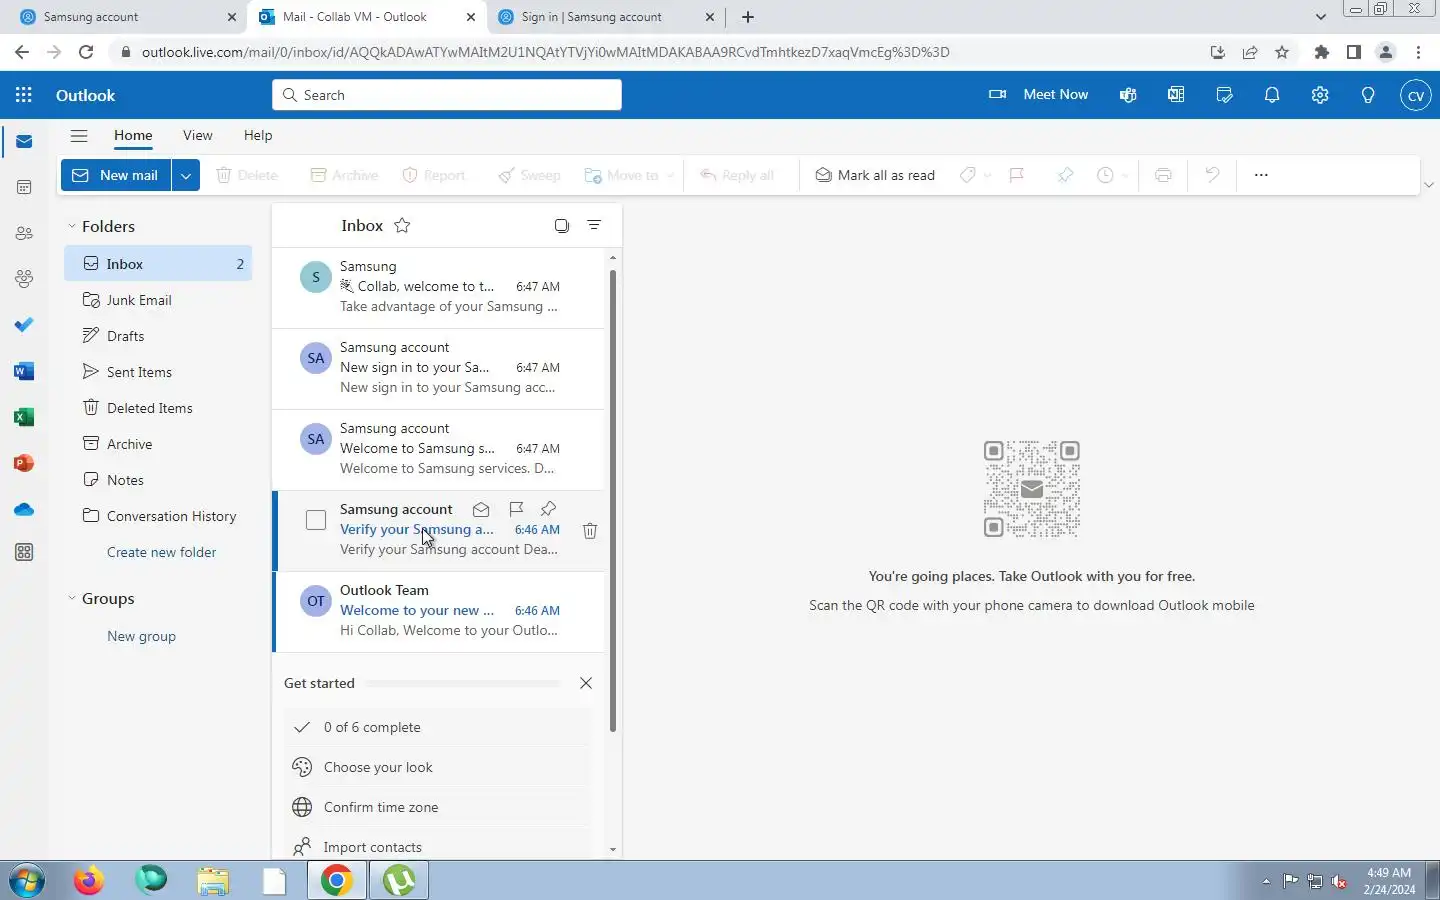Open More apps icon in app rail
The height and width of the screenshot is (900, 1440).
coord(24,552)
